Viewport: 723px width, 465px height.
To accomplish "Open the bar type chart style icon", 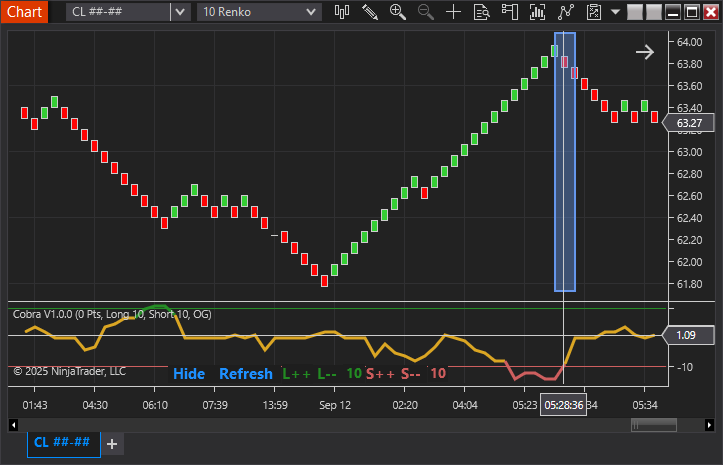I will coord(342,12).
